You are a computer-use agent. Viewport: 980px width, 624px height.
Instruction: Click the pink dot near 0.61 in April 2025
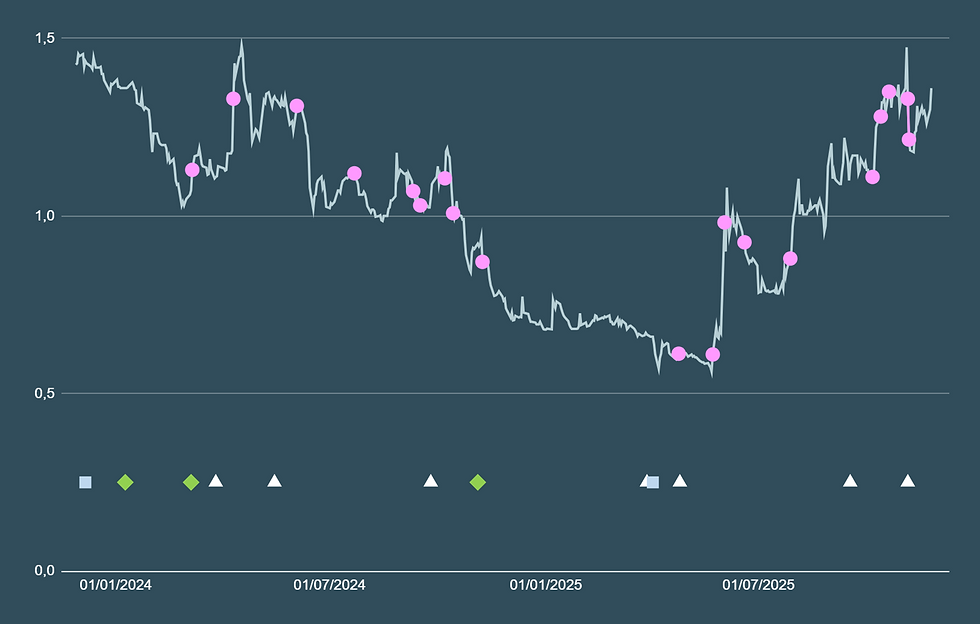(679, 354)
